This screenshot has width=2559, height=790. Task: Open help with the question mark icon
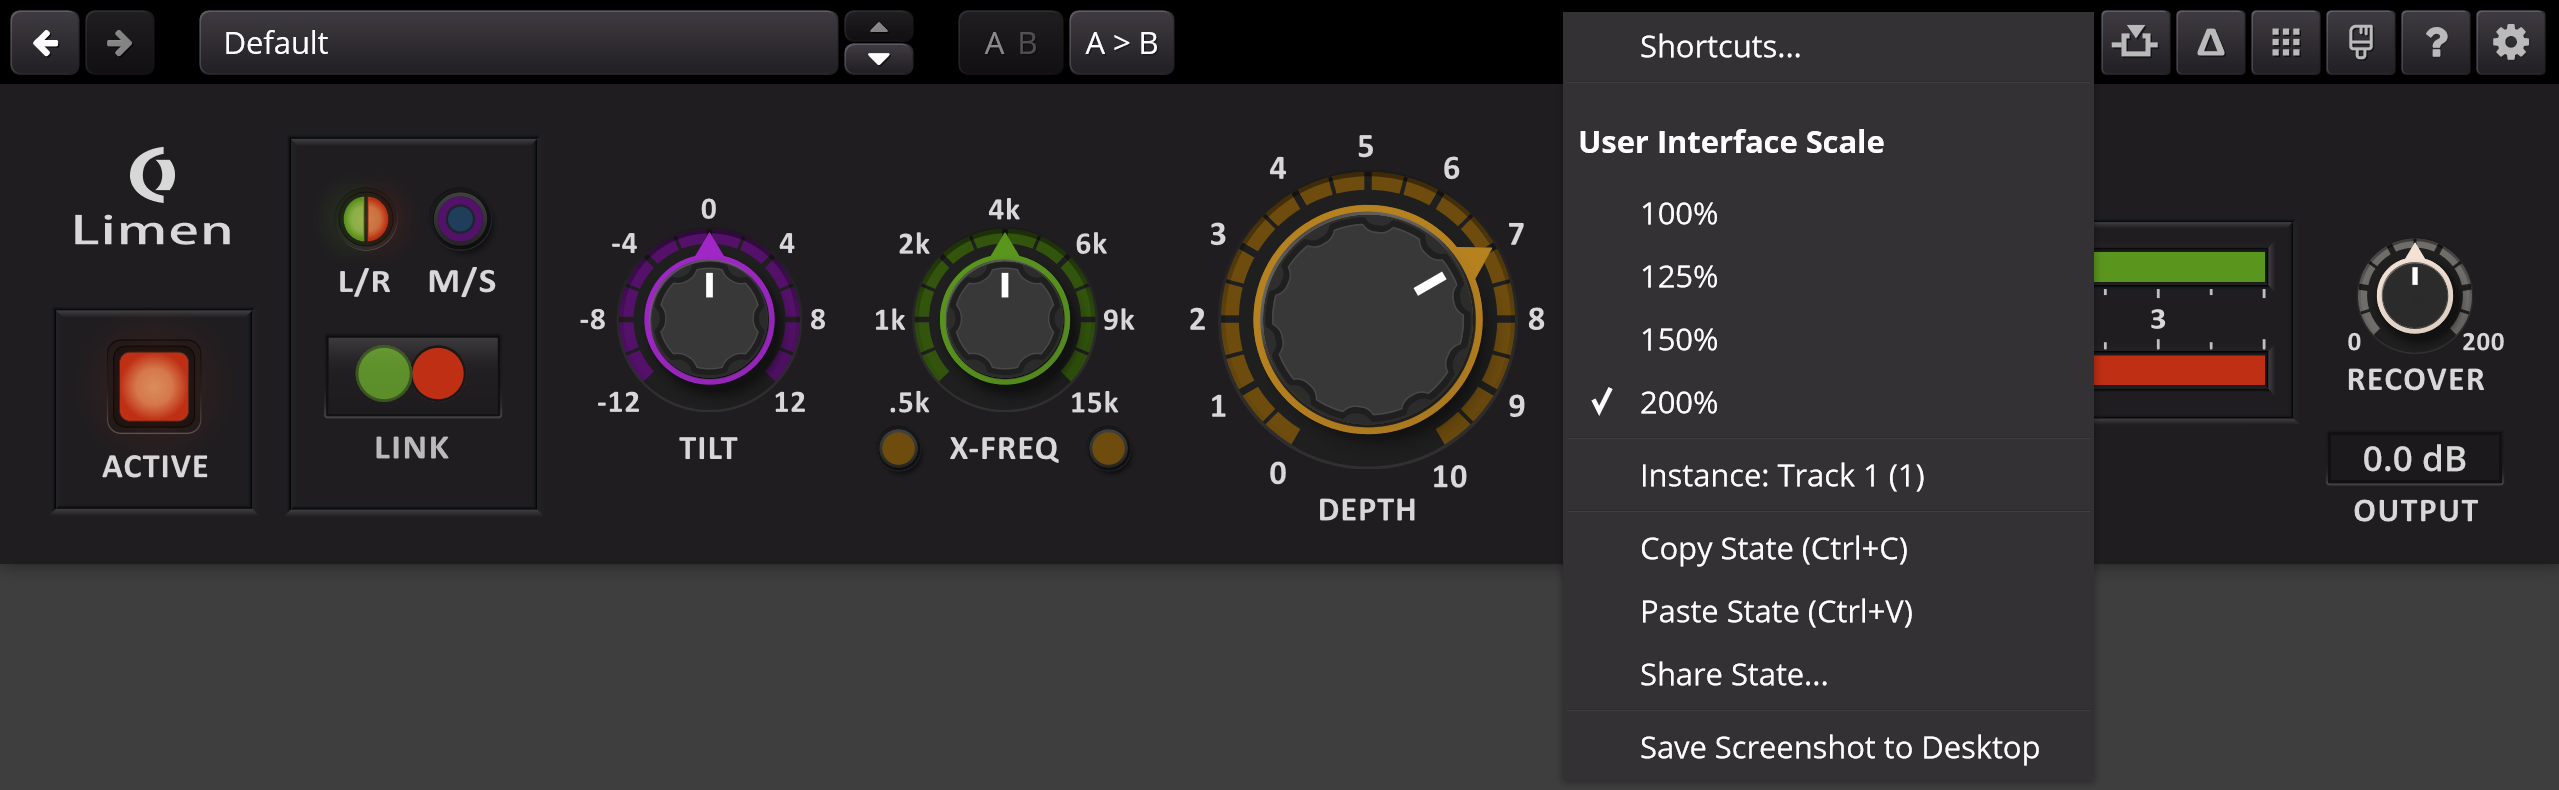[x=2436, y=43]
